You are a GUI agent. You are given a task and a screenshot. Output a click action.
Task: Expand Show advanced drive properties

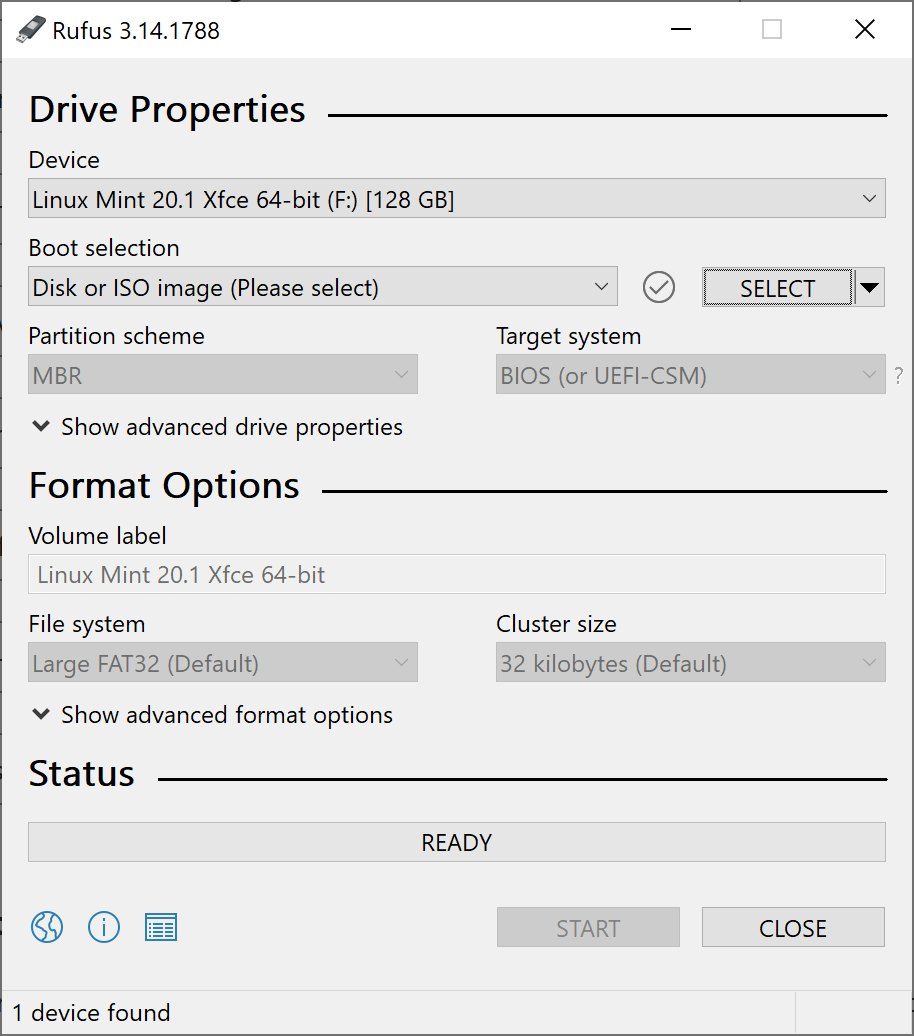point(217,427)
